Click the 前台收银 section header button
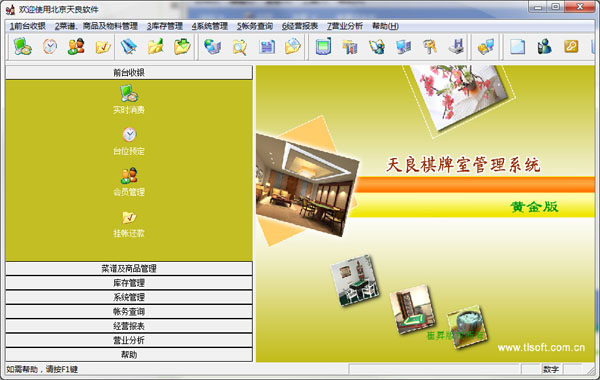Image resolution: width=600 pixels, height=380 pixels. coord(129,73)
